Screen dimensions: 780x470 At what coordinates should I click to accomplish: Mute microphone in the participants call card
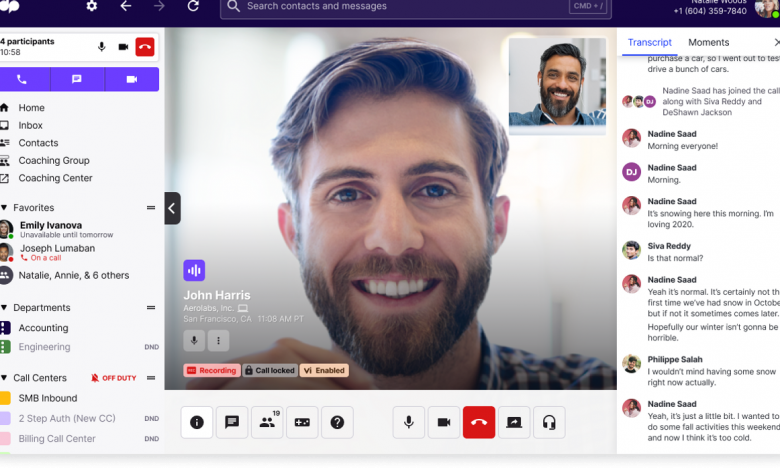point(101,47)
